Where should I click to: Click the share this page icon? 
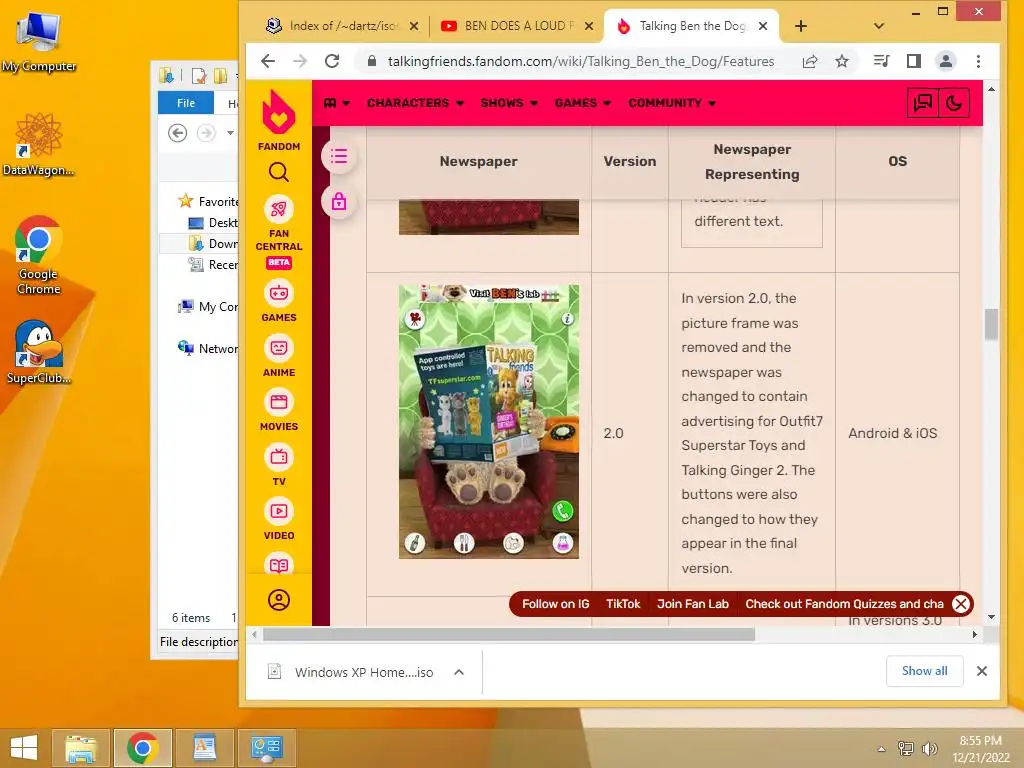tap(810, 61)
